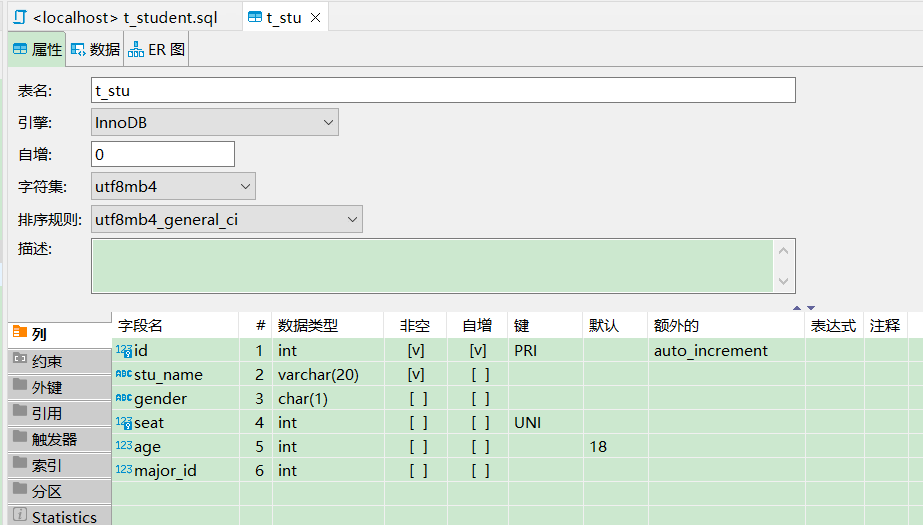Click the auto_increment extra cell
This screenshot has width=923, height=525.
(726, 351)
